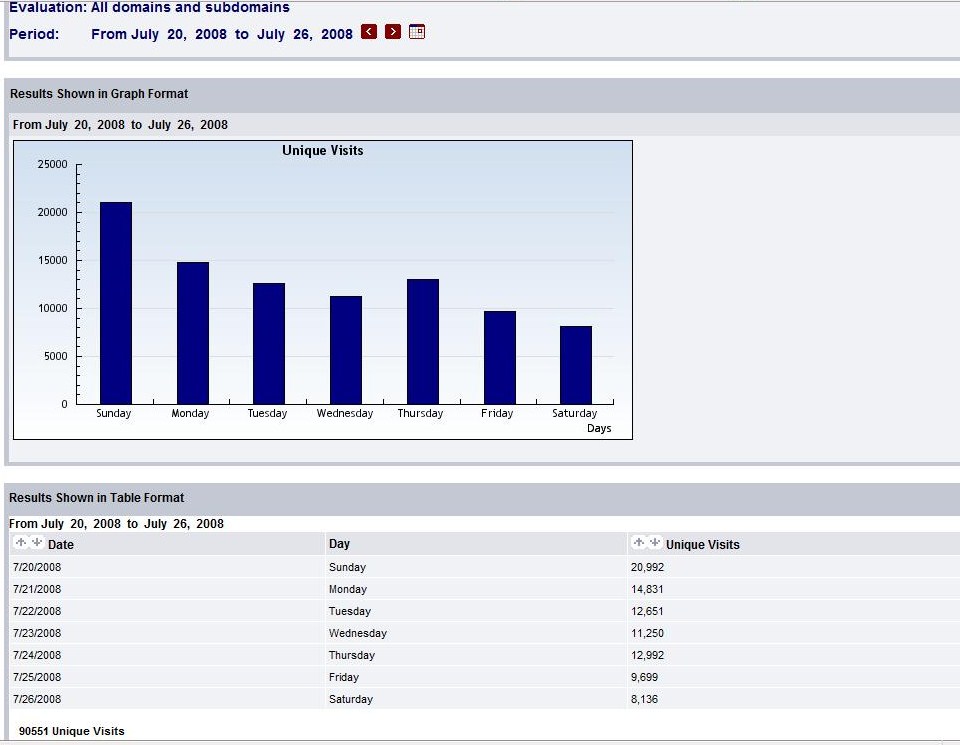Click the Results Shown in Graph Format header
The width and height of the screenshot is (960, 745).
coord(99,94)
